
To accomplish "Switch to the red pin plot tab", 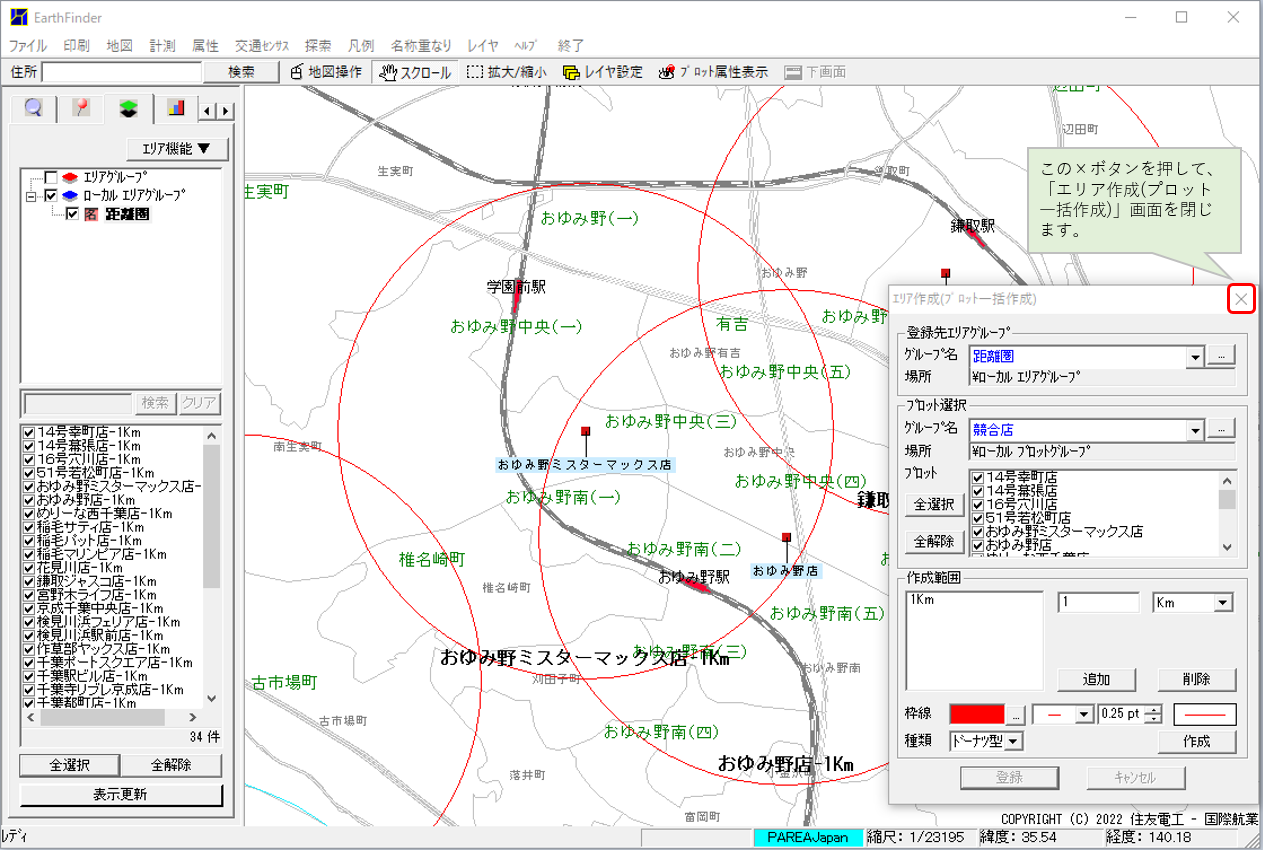I will 81,108.
